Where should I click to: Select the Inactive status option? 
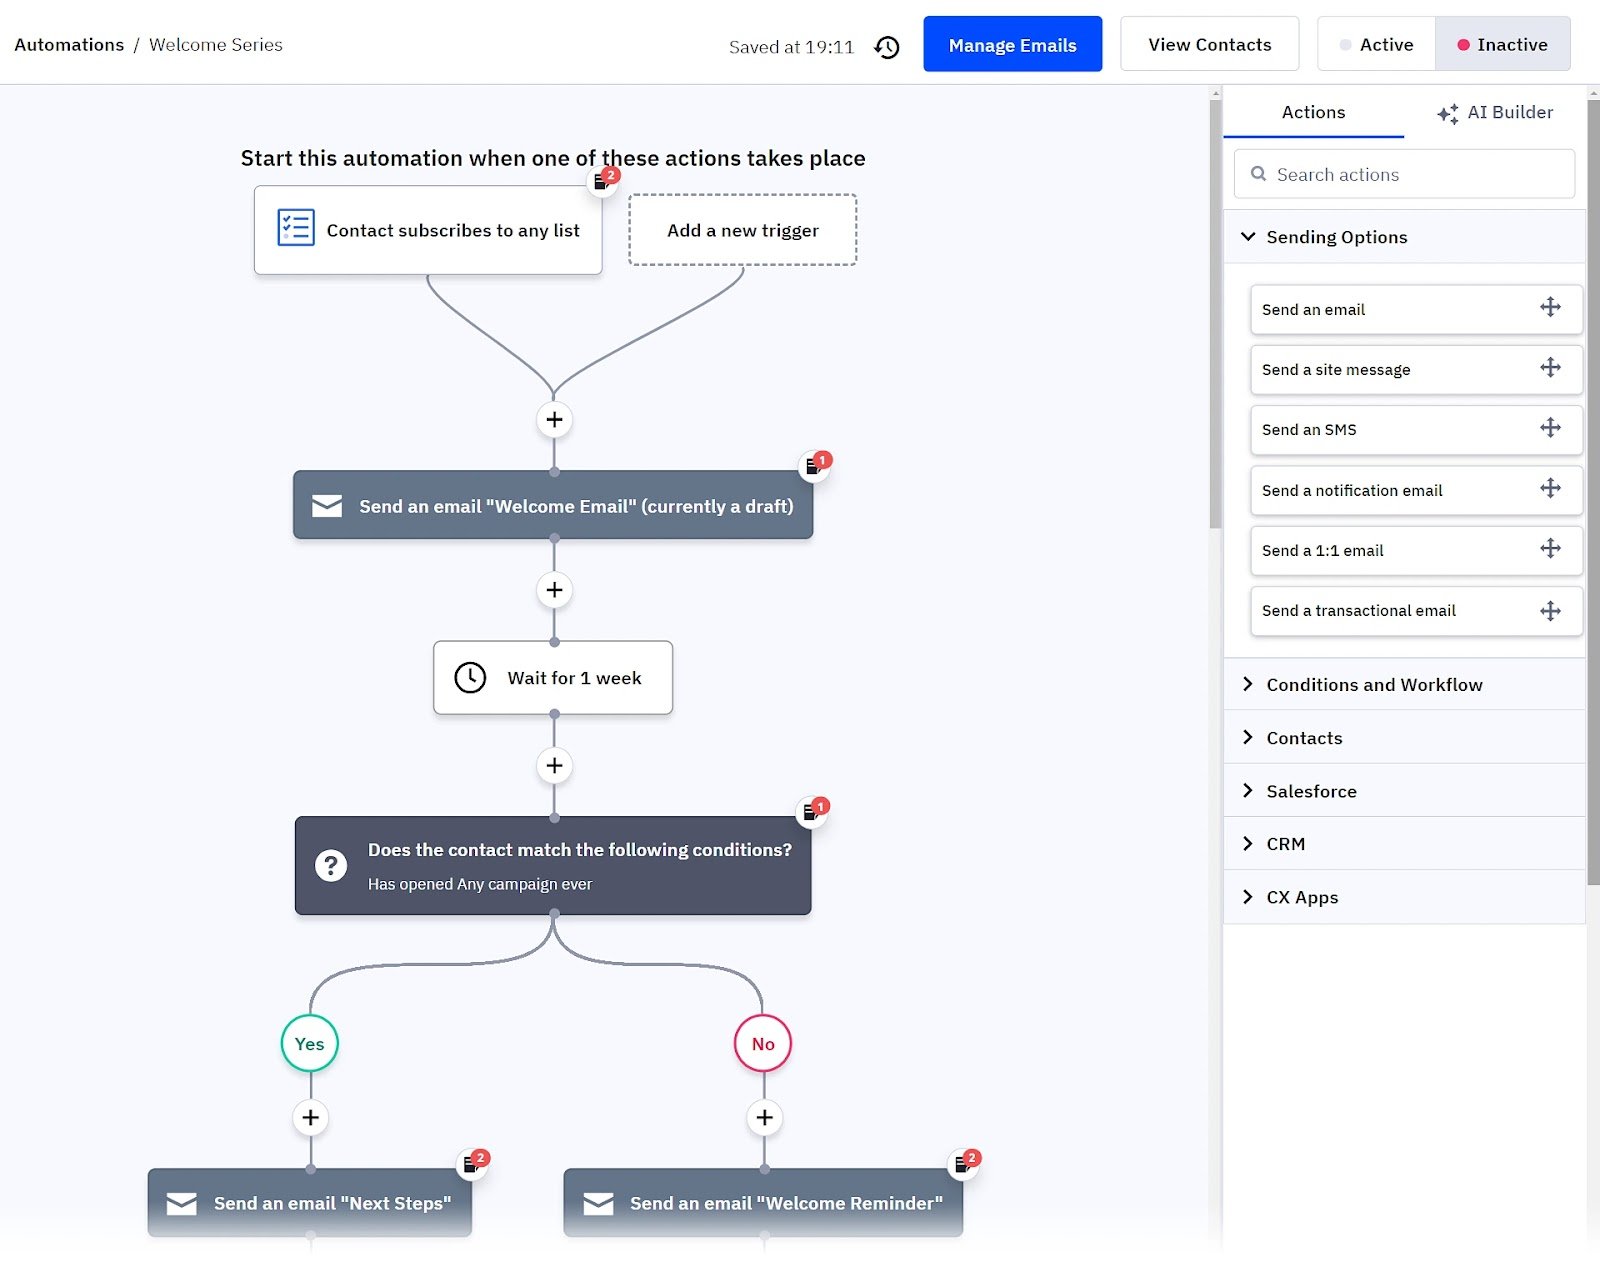pos(1503,44)
